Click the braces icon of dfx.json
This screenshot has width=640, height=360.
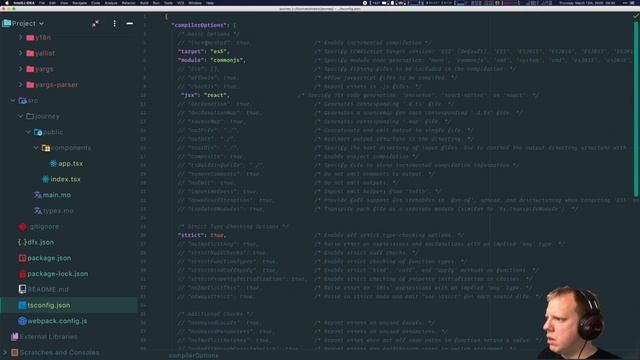coord(22,242)
